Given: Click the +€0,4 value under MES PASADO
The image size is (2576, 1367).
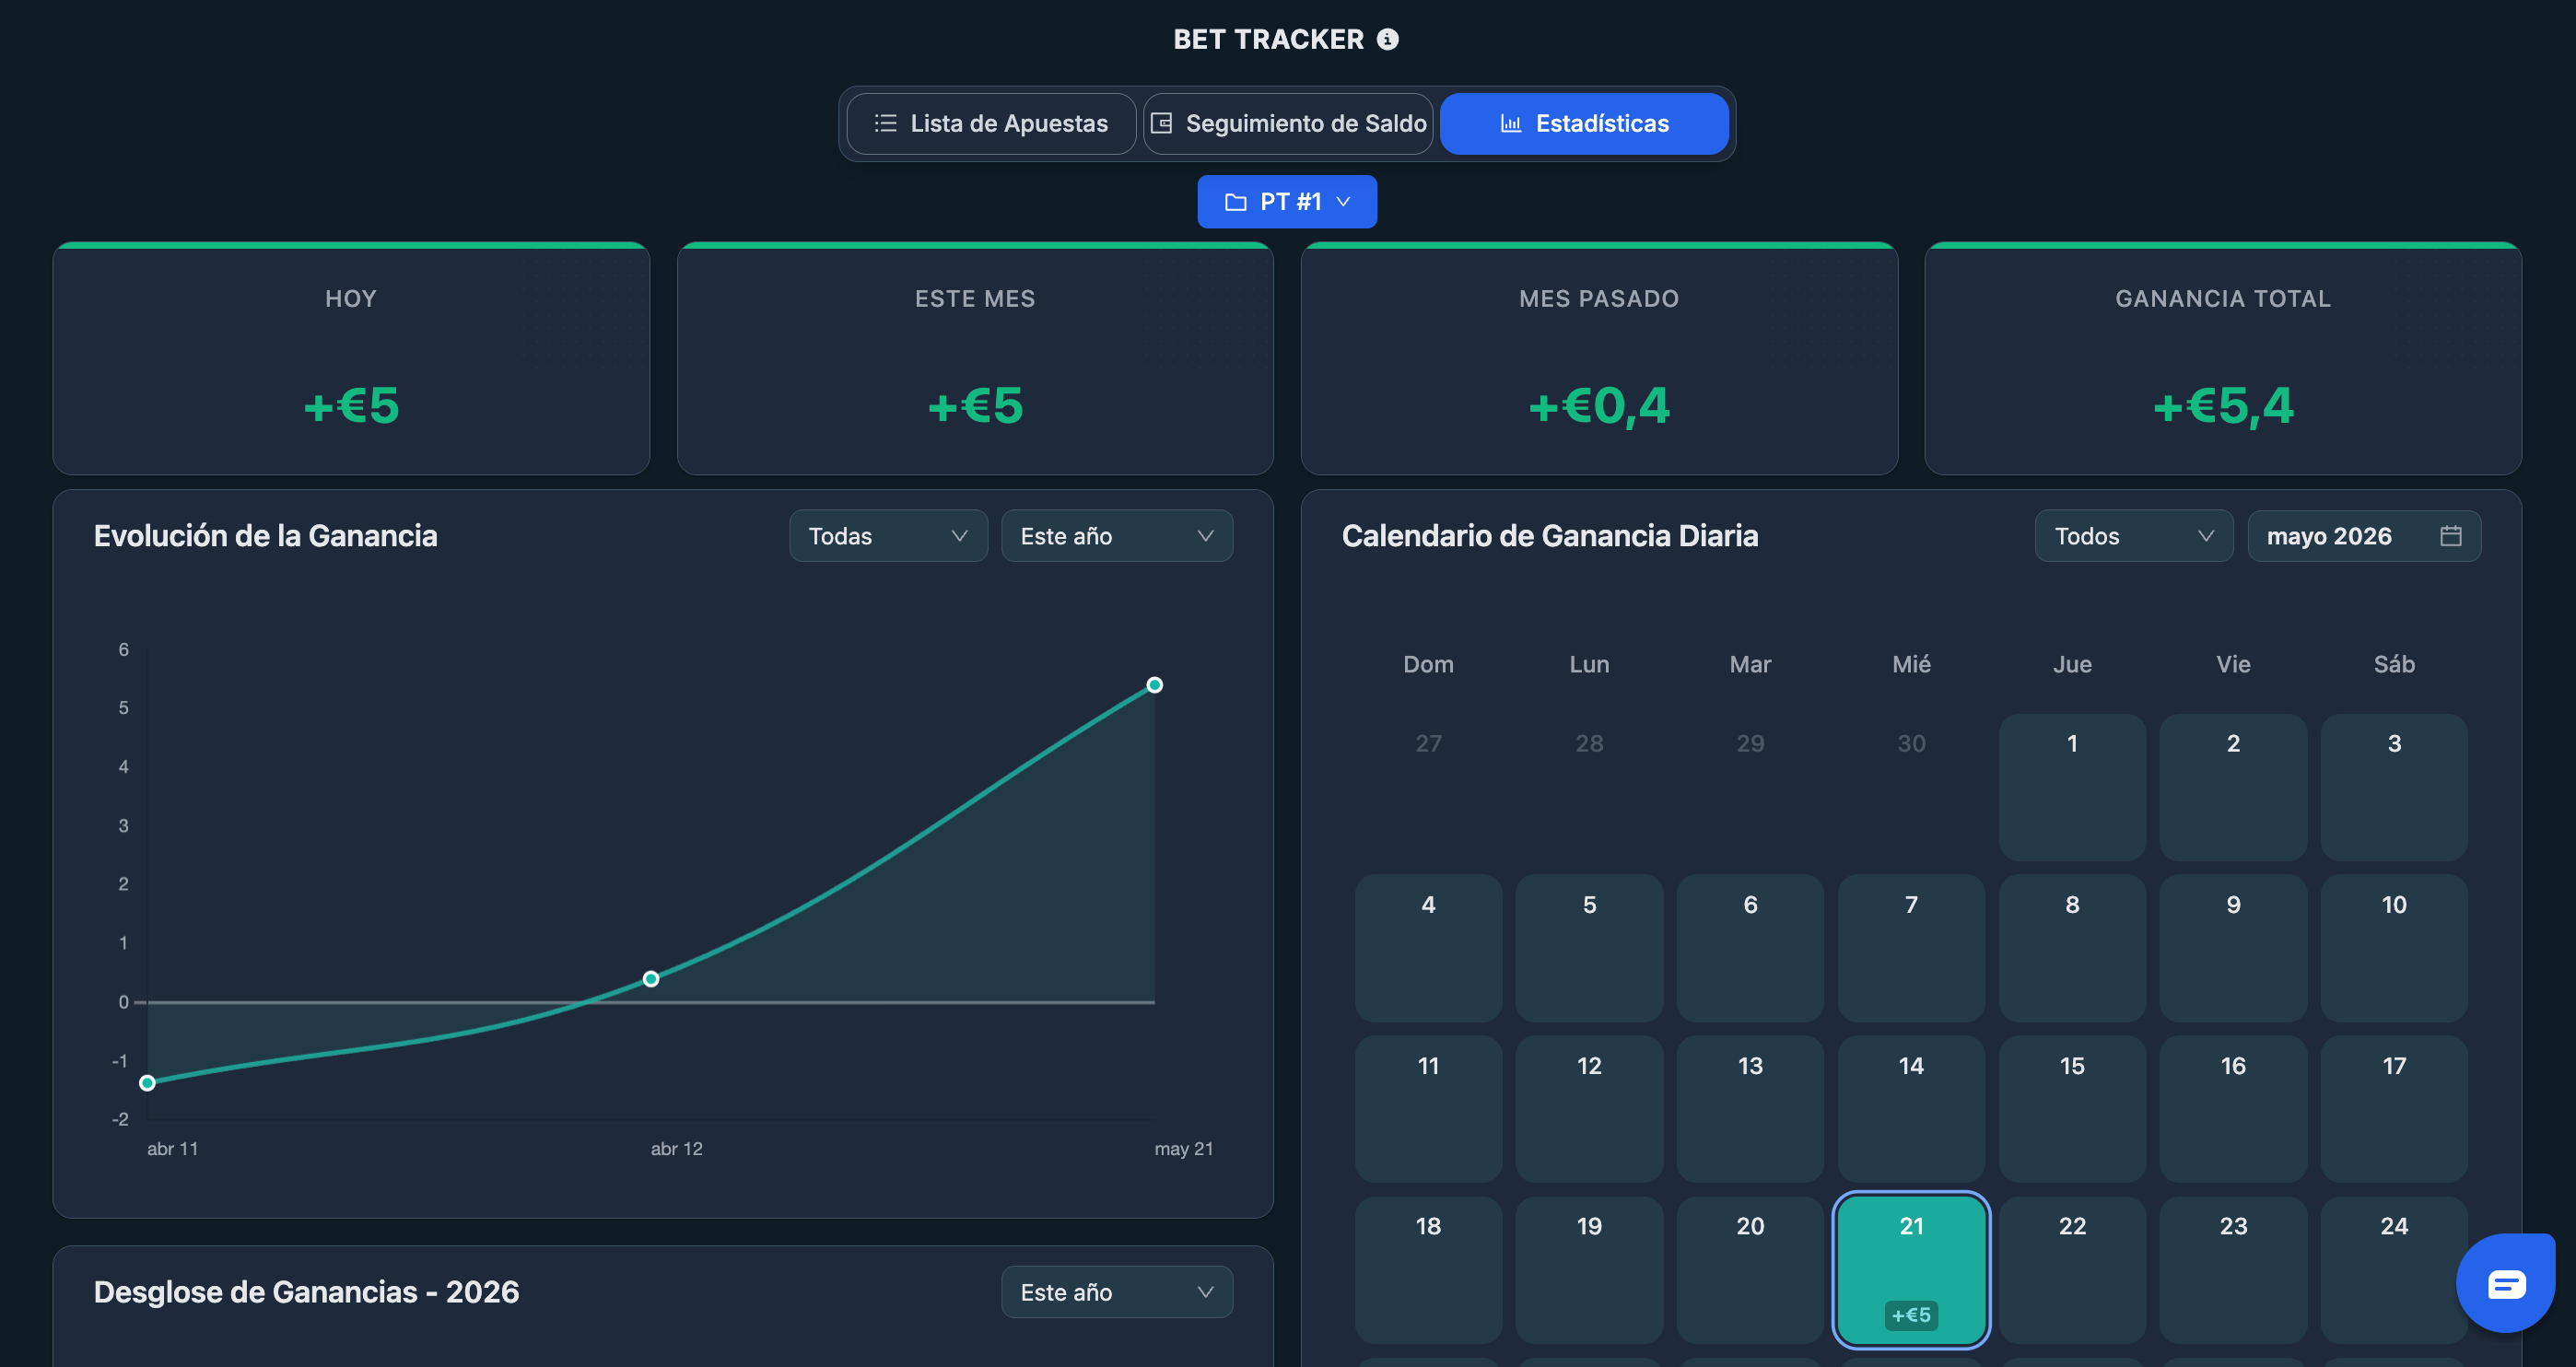Looking at the screenshot, I should coord(1599,406).
